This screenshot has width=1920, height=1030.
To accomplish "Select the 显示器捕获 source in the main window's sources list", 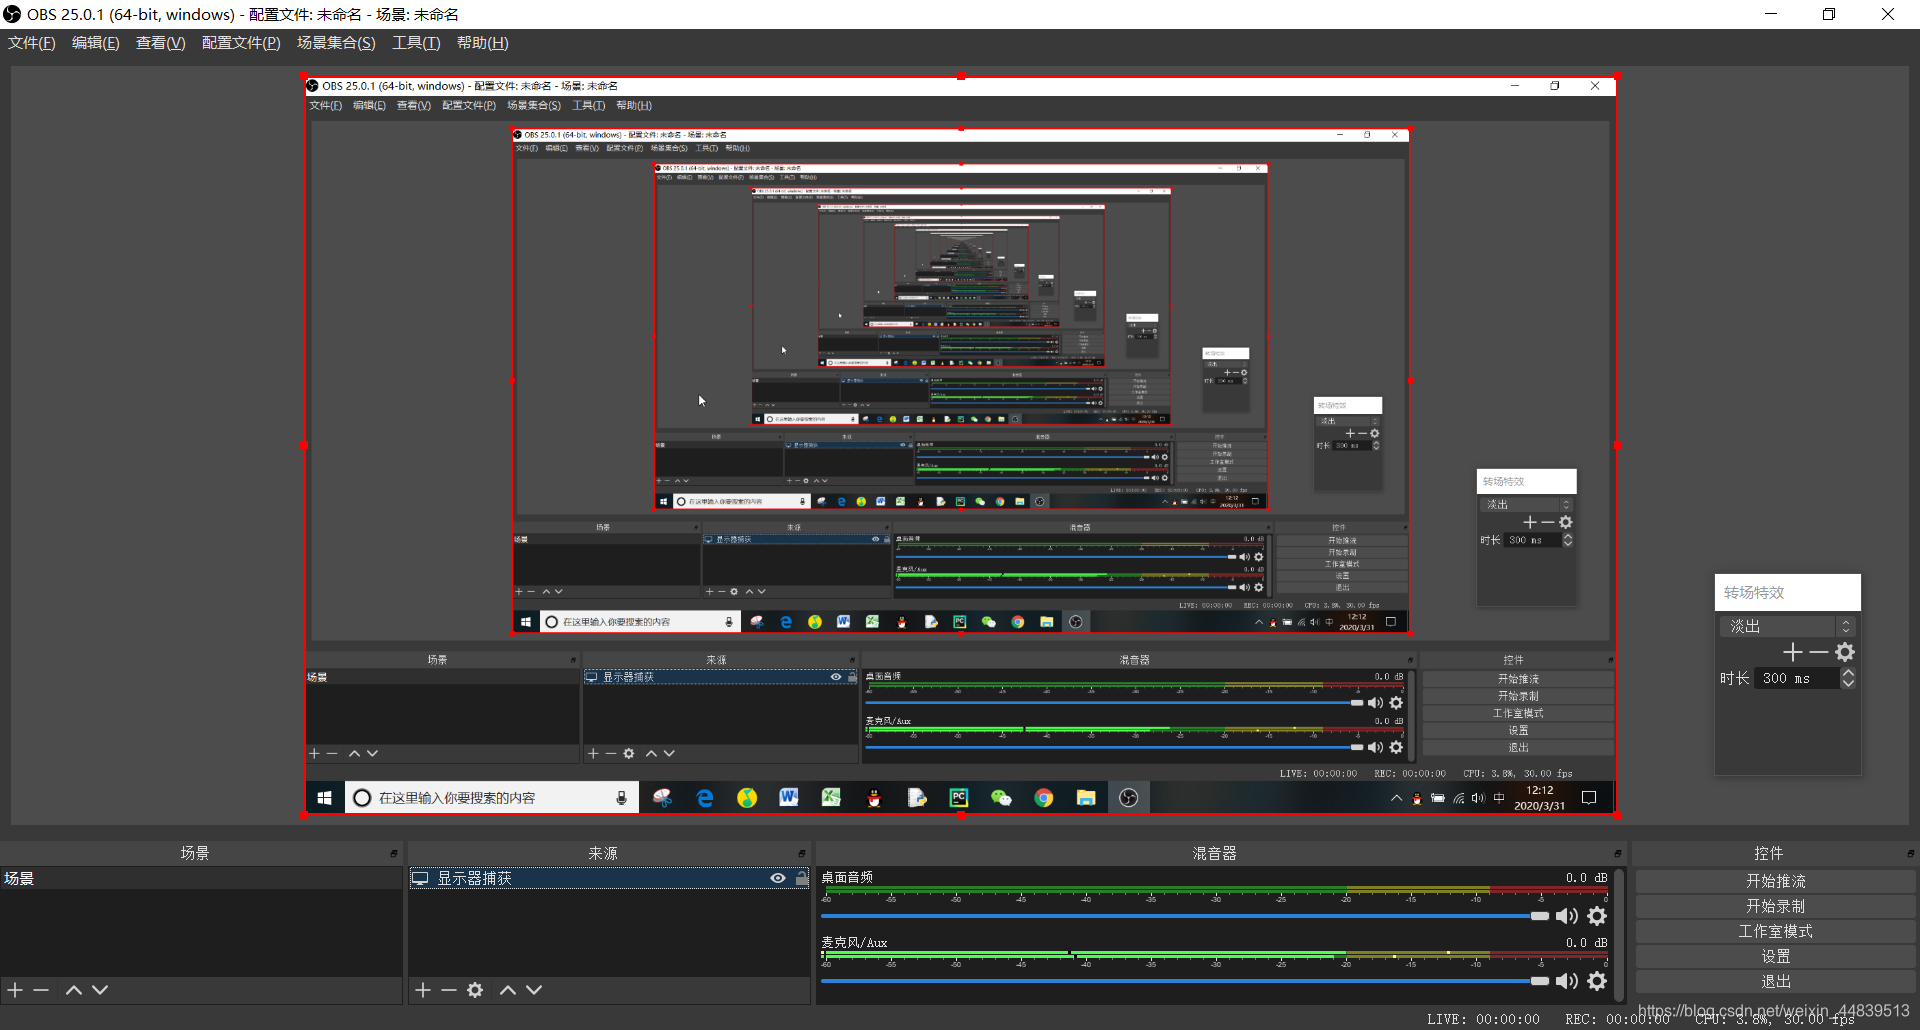I will (608, 878).
